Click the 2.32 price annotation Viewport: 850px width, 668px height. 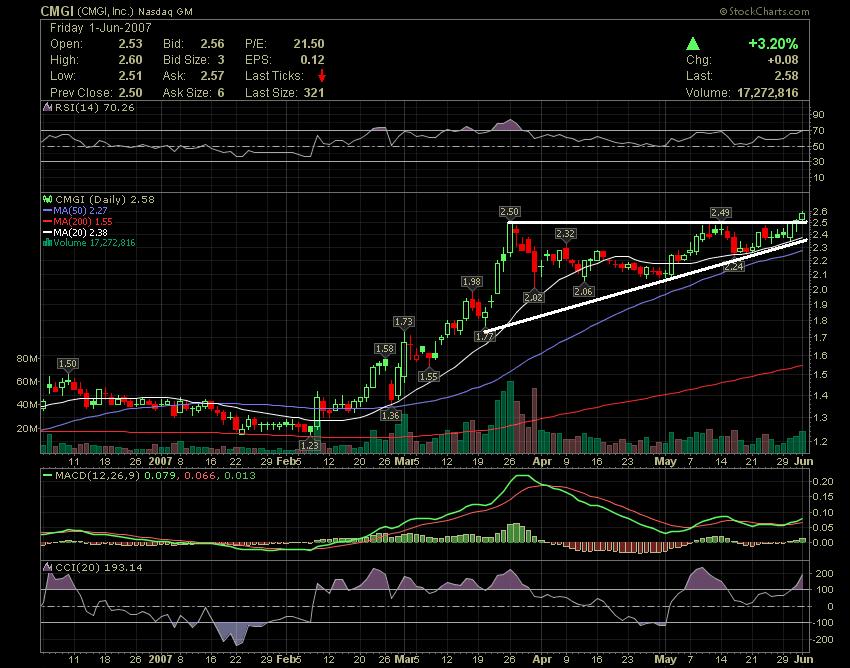(x=565, y=234)
